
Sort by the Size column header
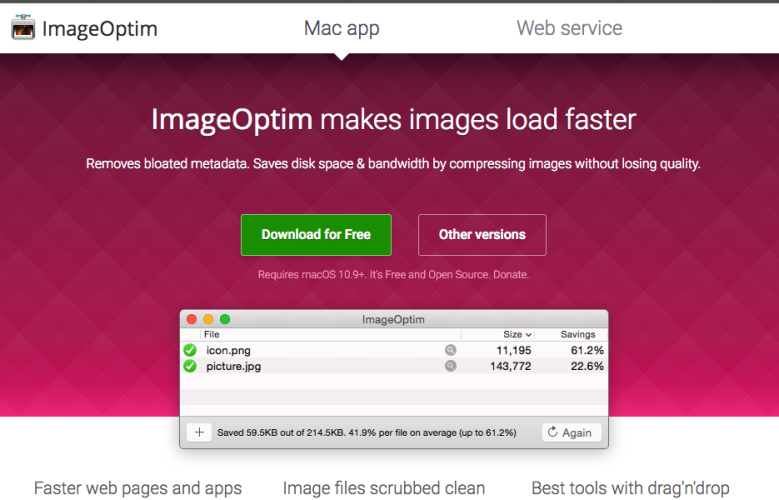point(517,334)
